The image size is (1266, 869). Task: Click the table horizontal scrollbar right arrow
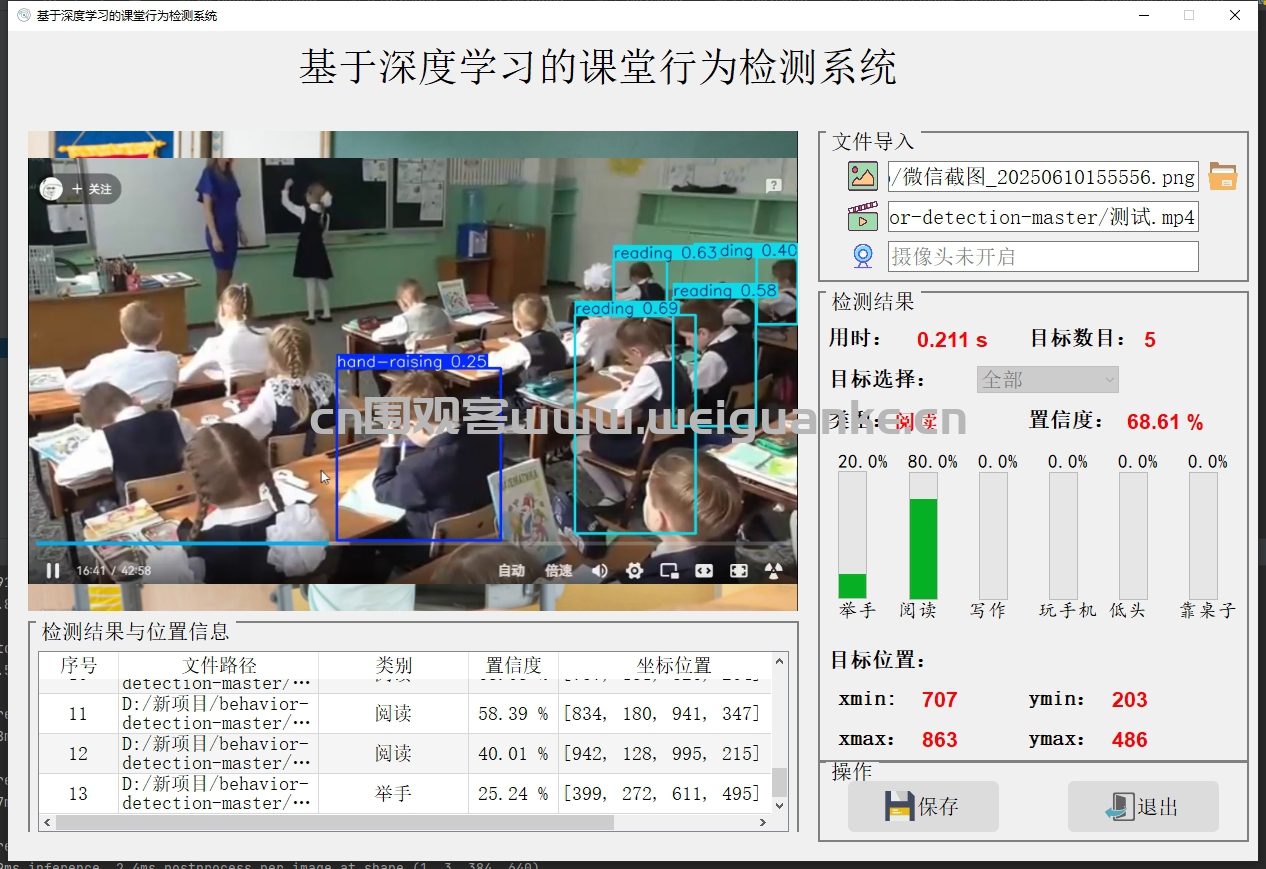pyautogui.click(x=764, y=822)
